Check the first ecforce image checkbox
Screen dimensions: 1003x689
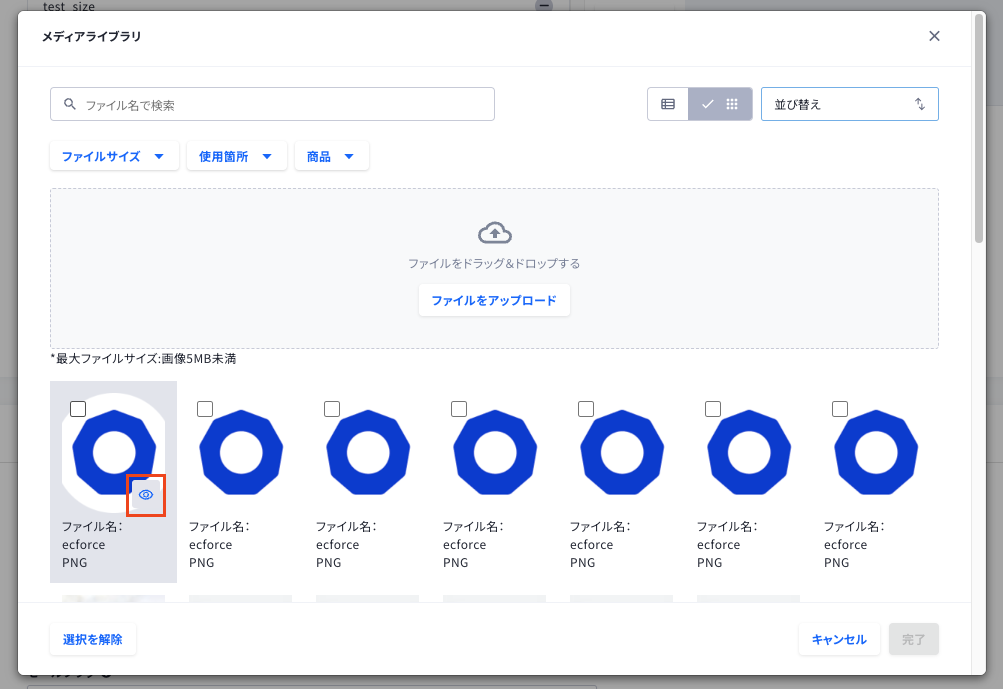[78, 409]
